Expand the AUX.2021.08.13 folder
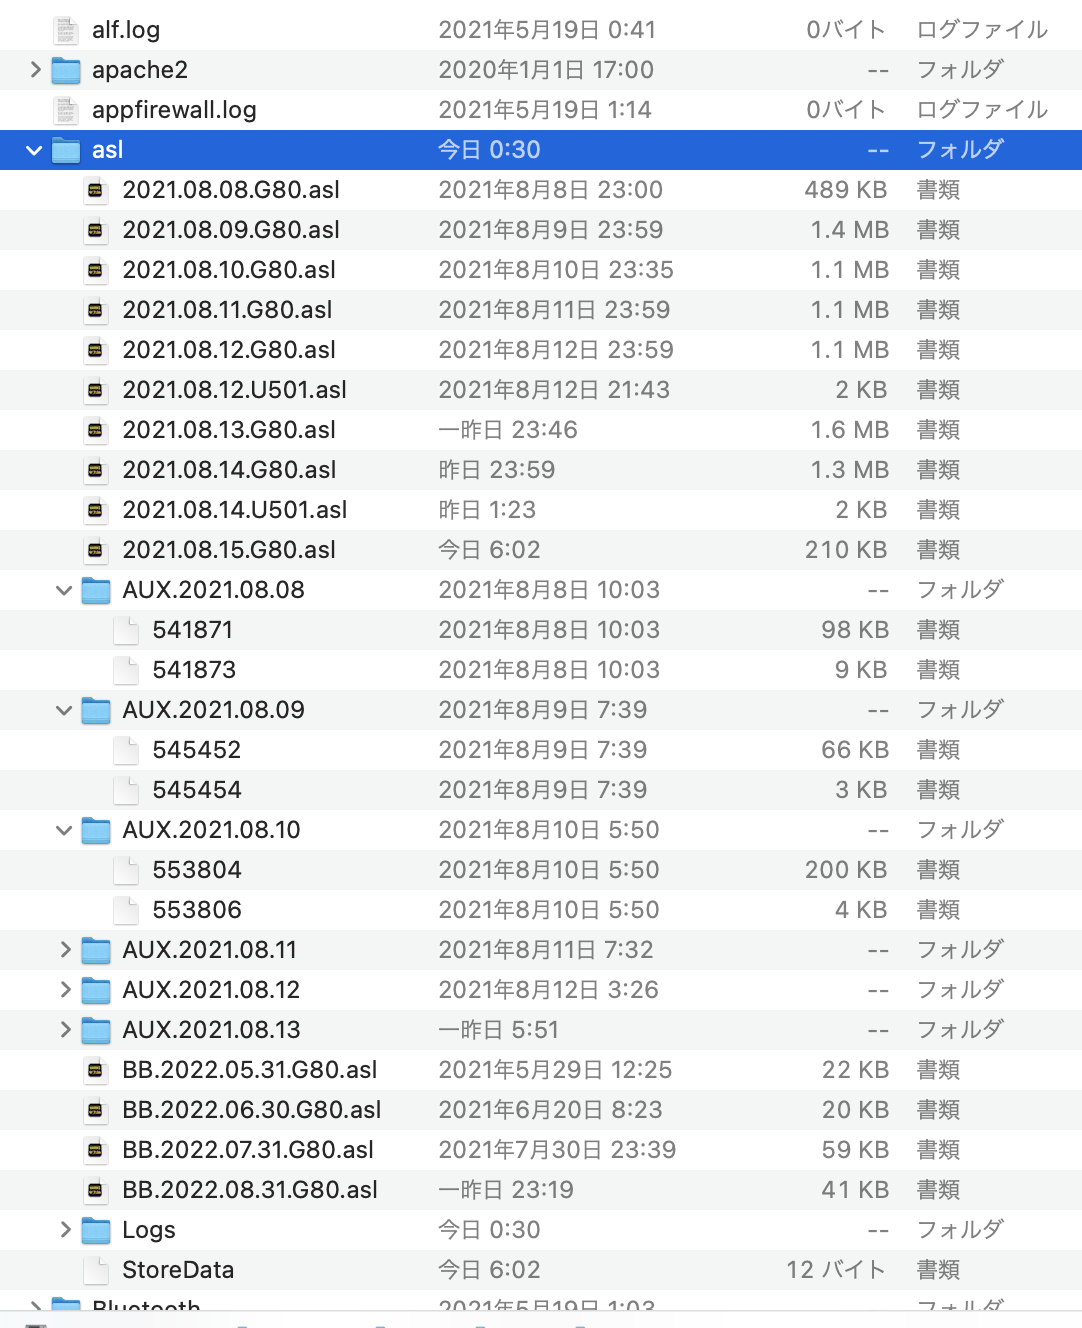Screen dimensions: 1082x1328 pyautogui.click(x=65, y=1030)
